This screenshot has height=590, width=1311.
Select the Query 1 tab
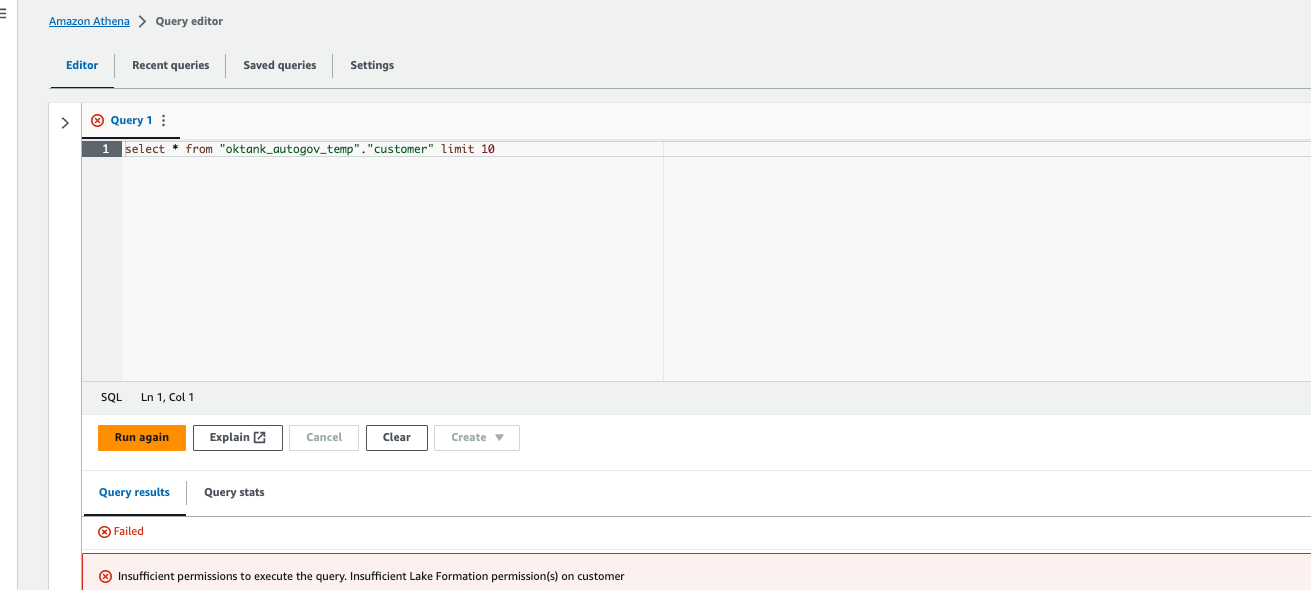pyautogui.click(x=131, y=120)
